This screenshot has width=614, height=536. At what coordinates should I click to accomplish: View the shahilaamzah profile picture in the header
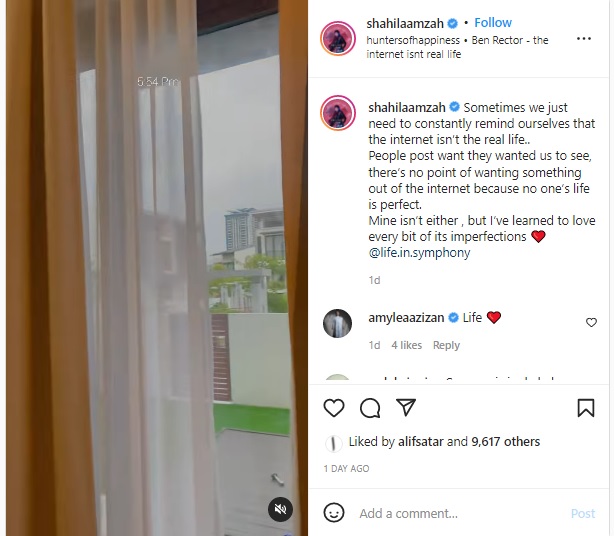click(338, 38)
